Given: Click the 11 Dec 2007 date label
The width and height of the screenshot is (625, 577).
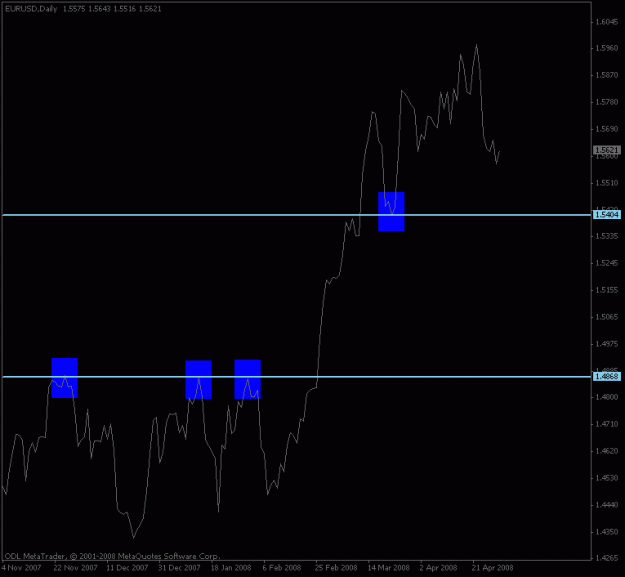Looking at the screenshot, I should (128, 567).
